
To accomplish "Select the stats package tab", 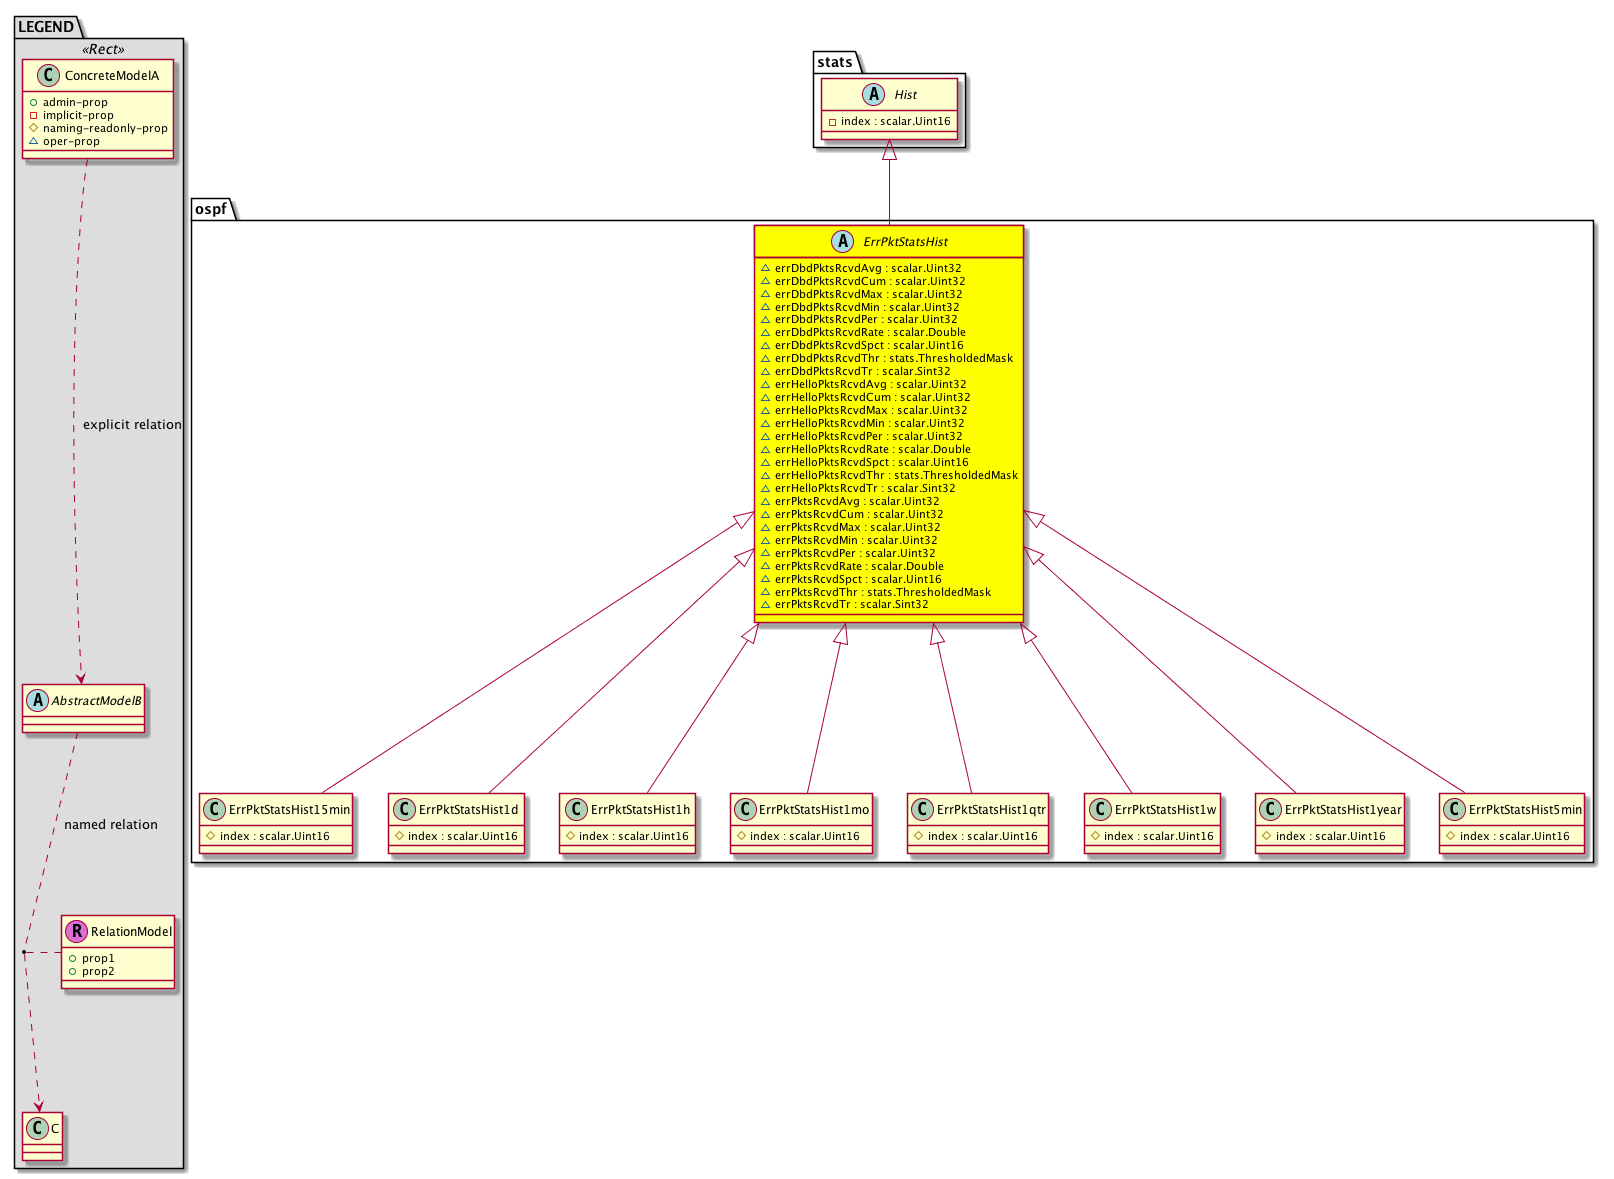I will coord(834,62).
